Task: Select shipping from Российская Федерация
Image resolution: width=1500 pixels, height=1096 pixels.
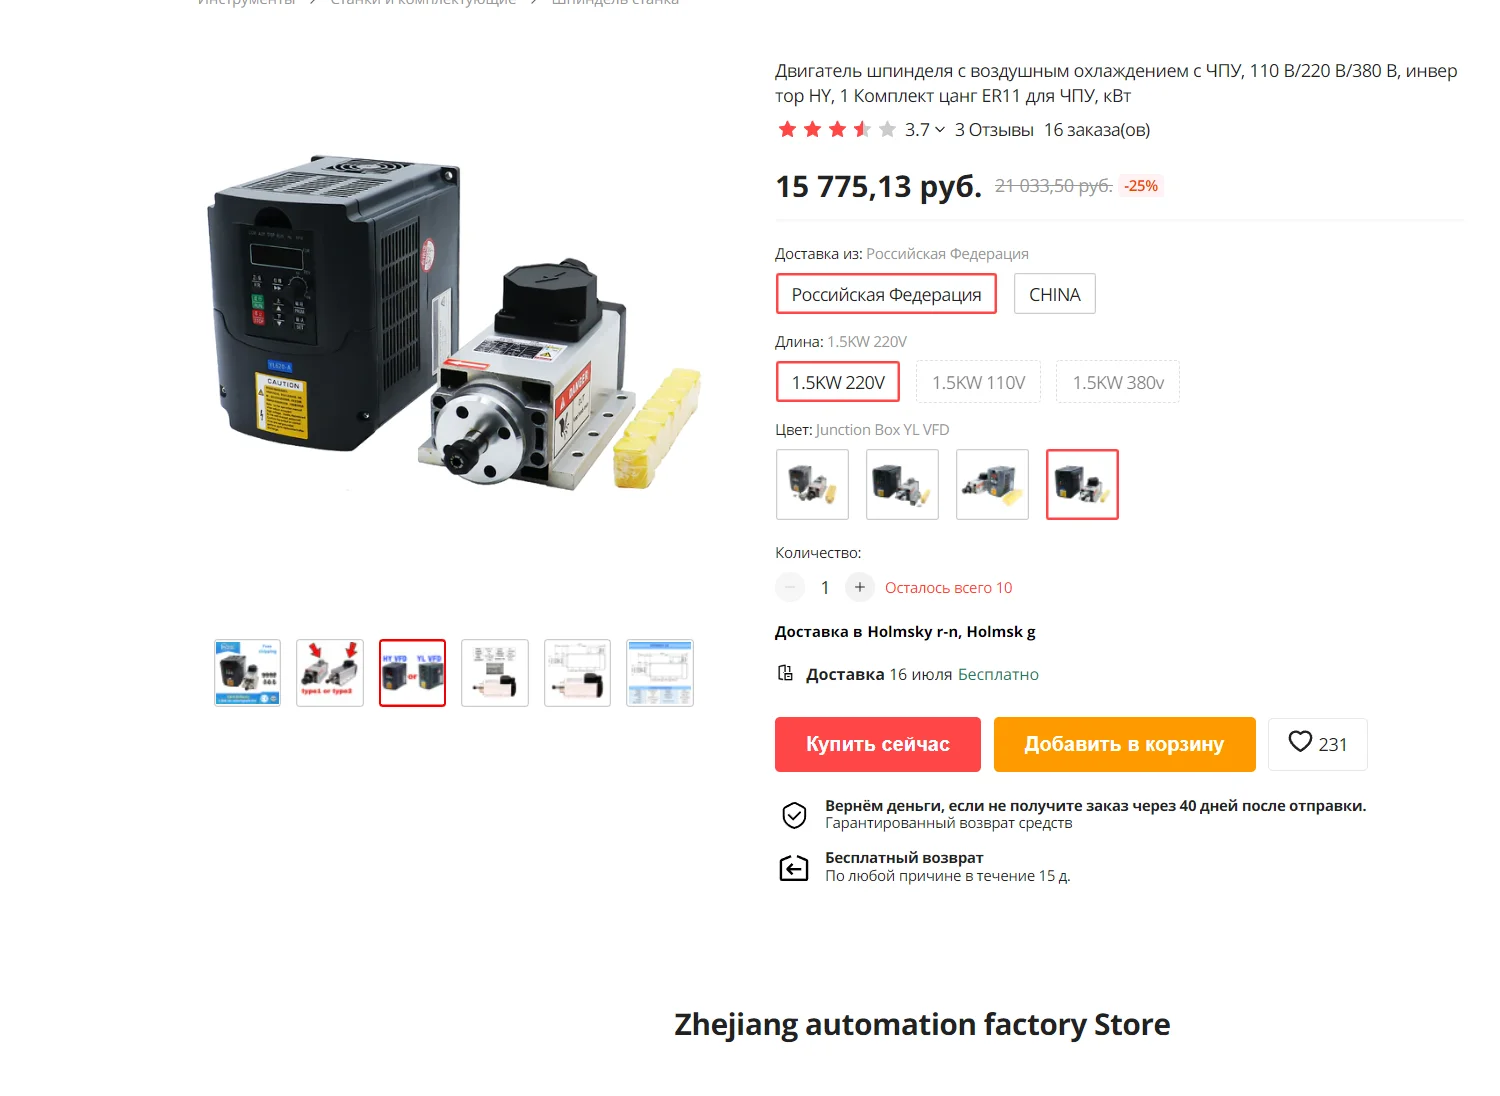Action: [886, 294]
